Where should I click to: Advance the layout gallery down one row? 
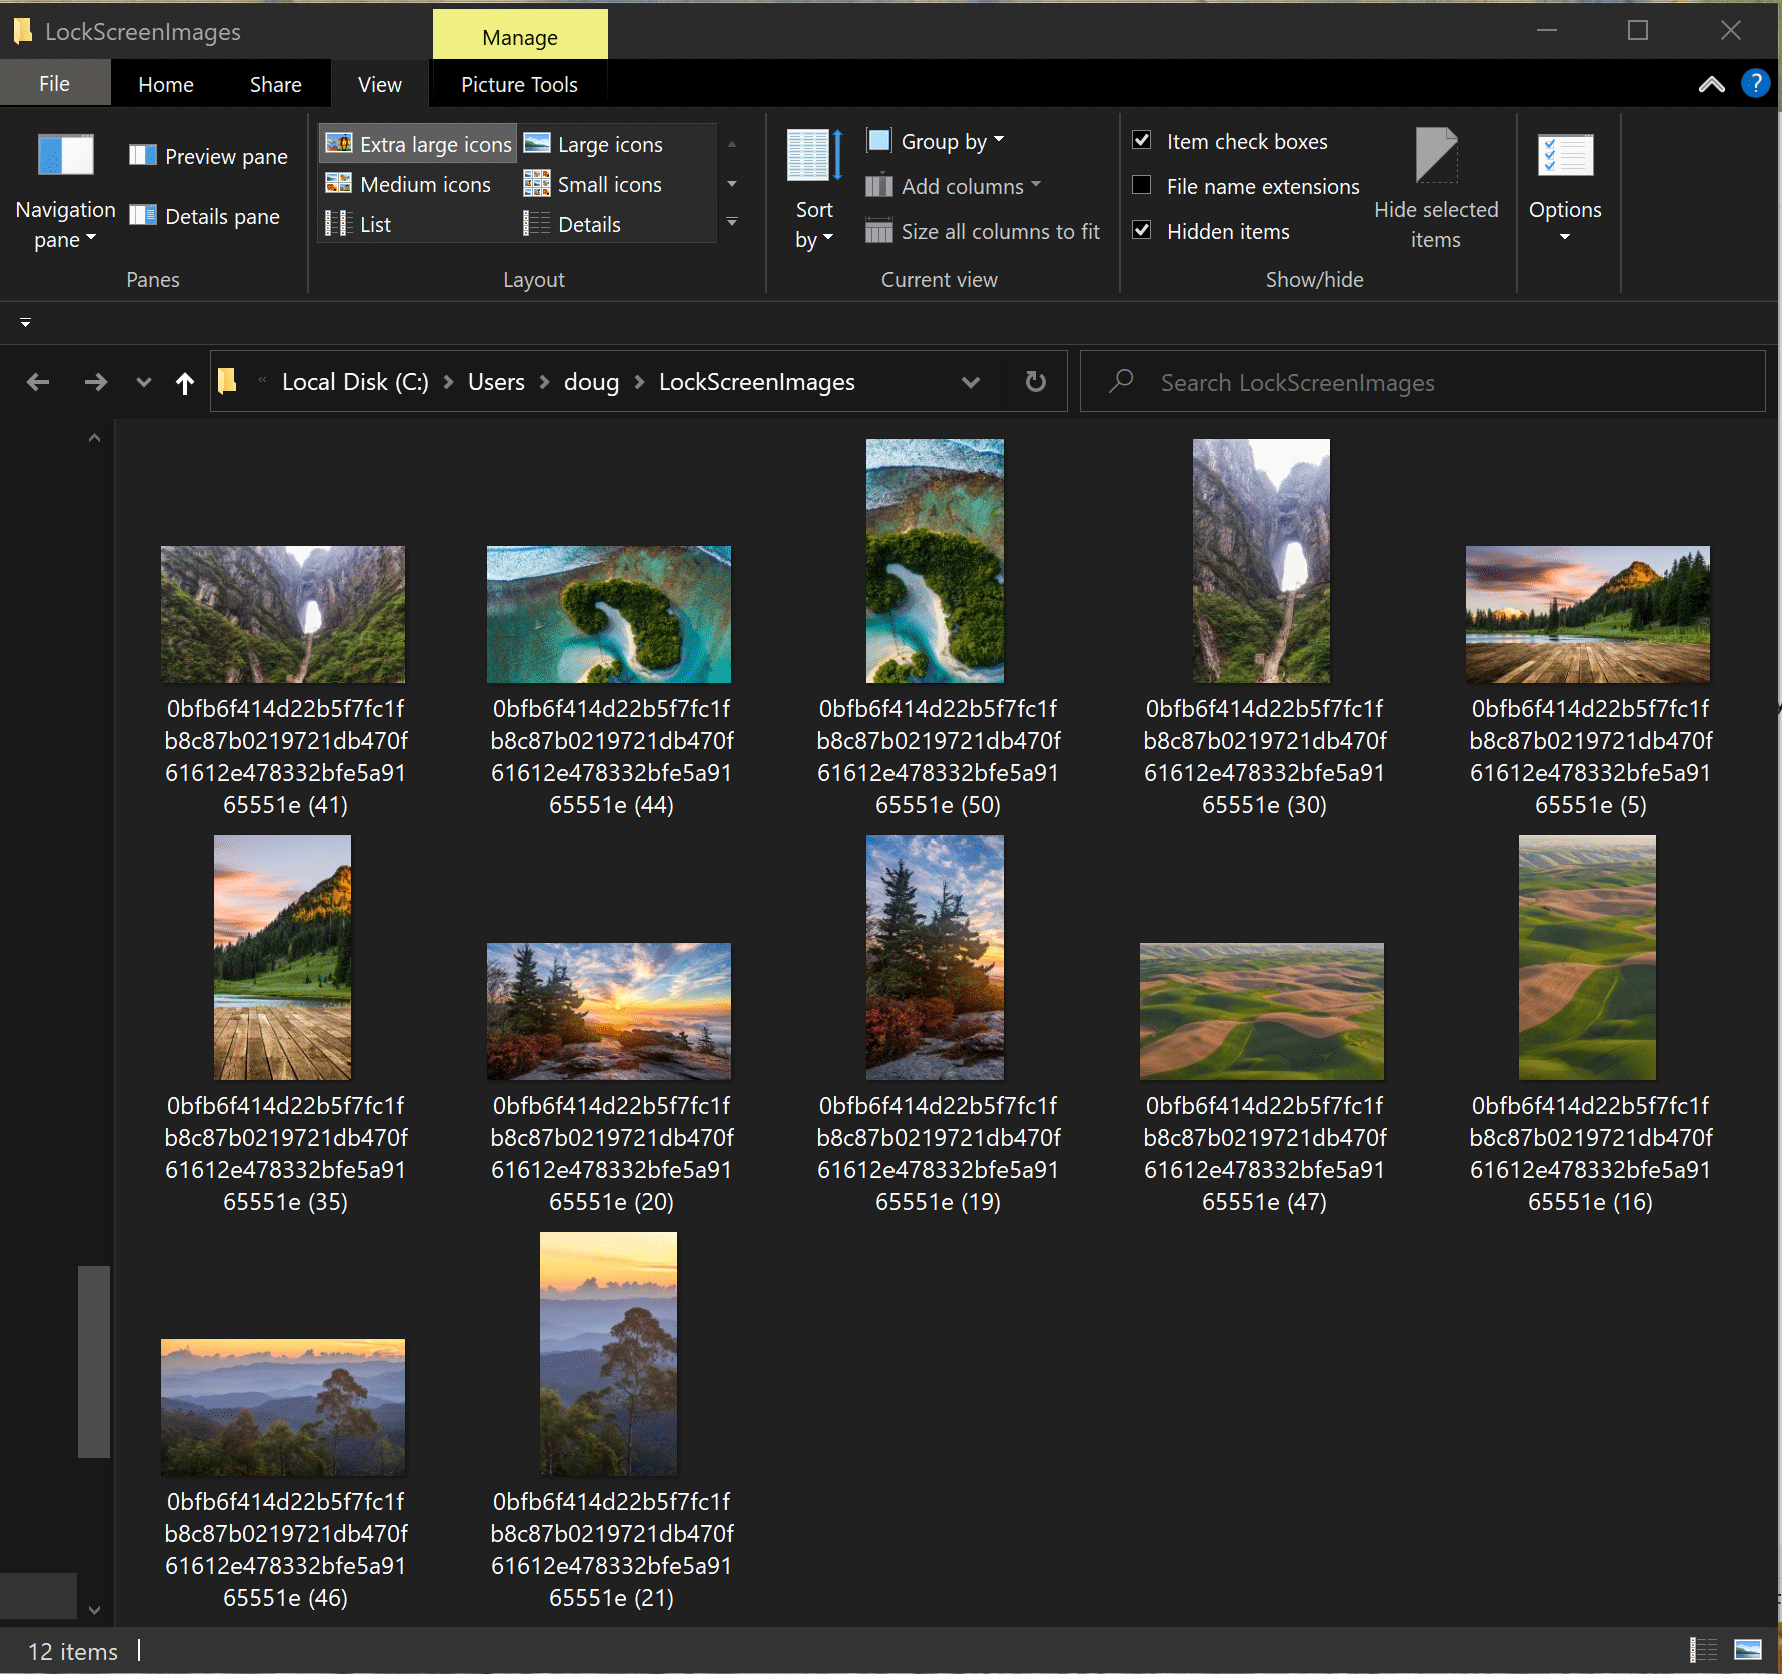pyautogui.click(x=732, y=184)
